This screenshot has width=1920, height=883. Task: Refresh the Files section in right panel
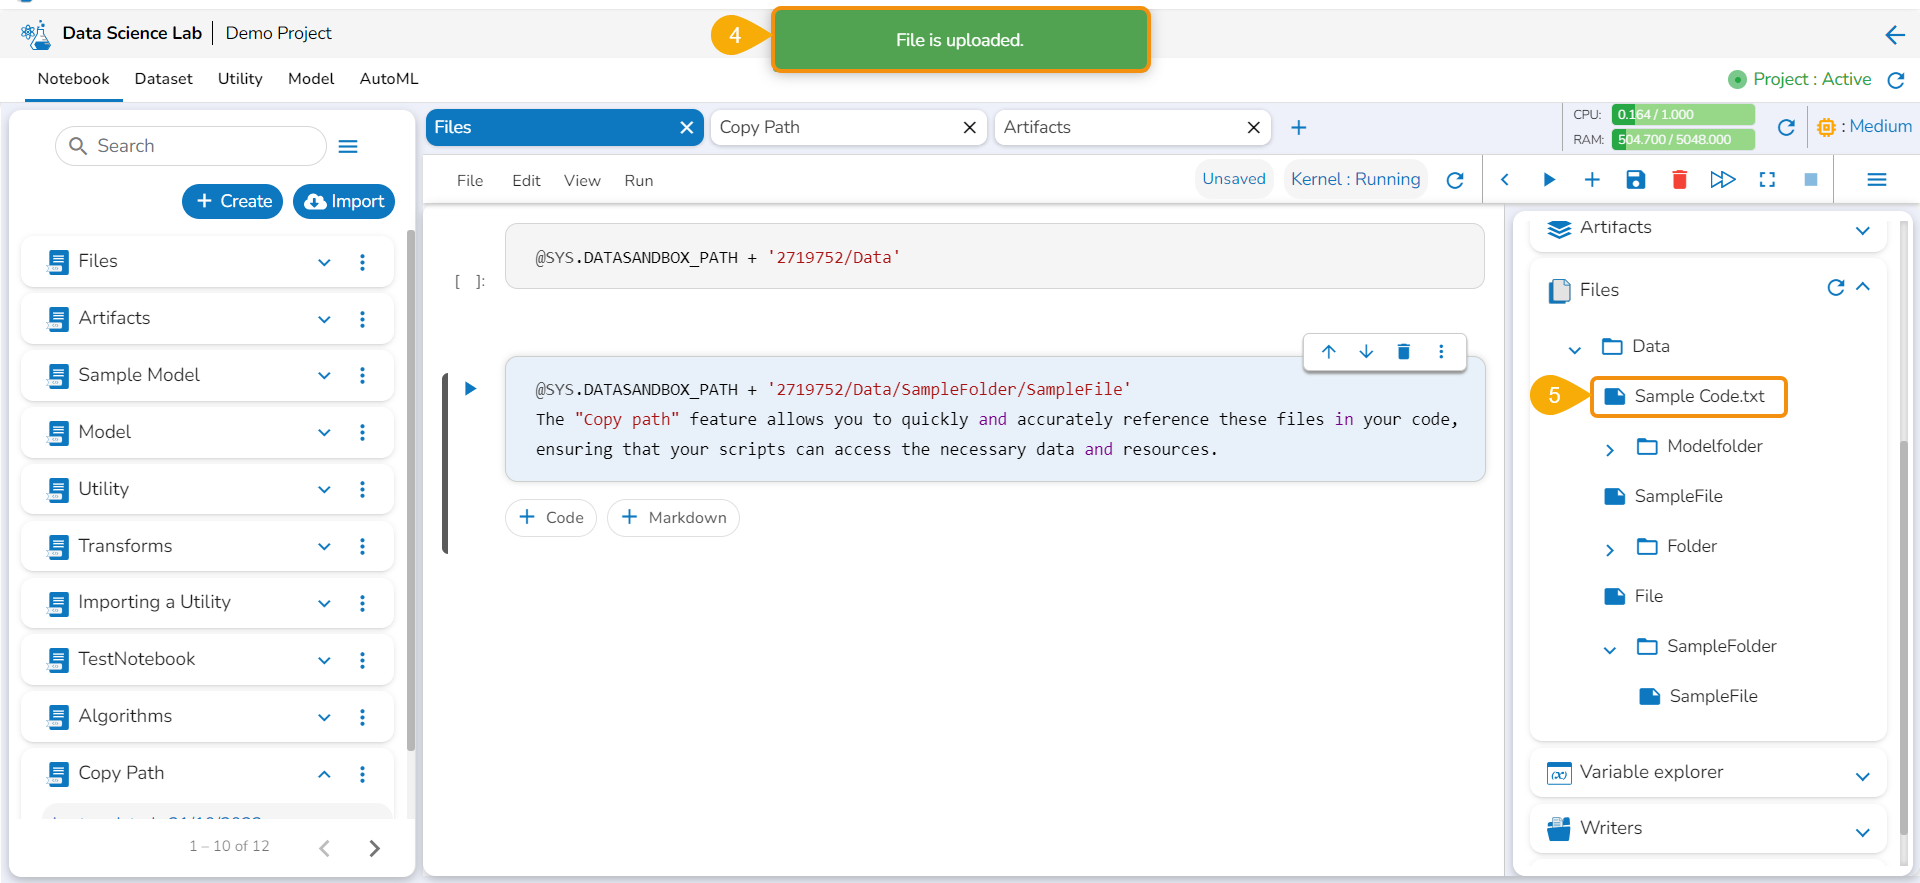1835,288
